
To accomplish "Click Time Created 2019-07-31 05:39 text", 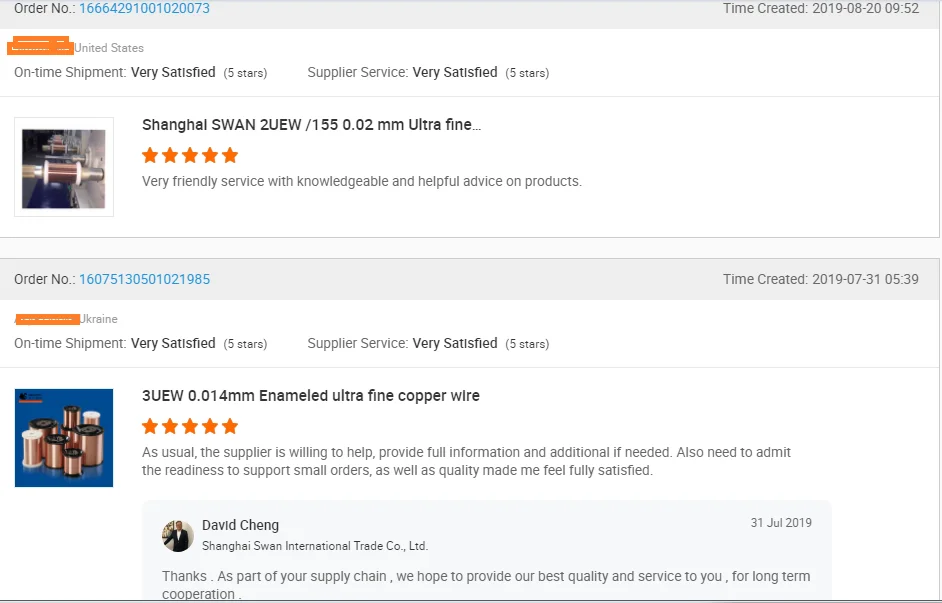I will (821, 279).
